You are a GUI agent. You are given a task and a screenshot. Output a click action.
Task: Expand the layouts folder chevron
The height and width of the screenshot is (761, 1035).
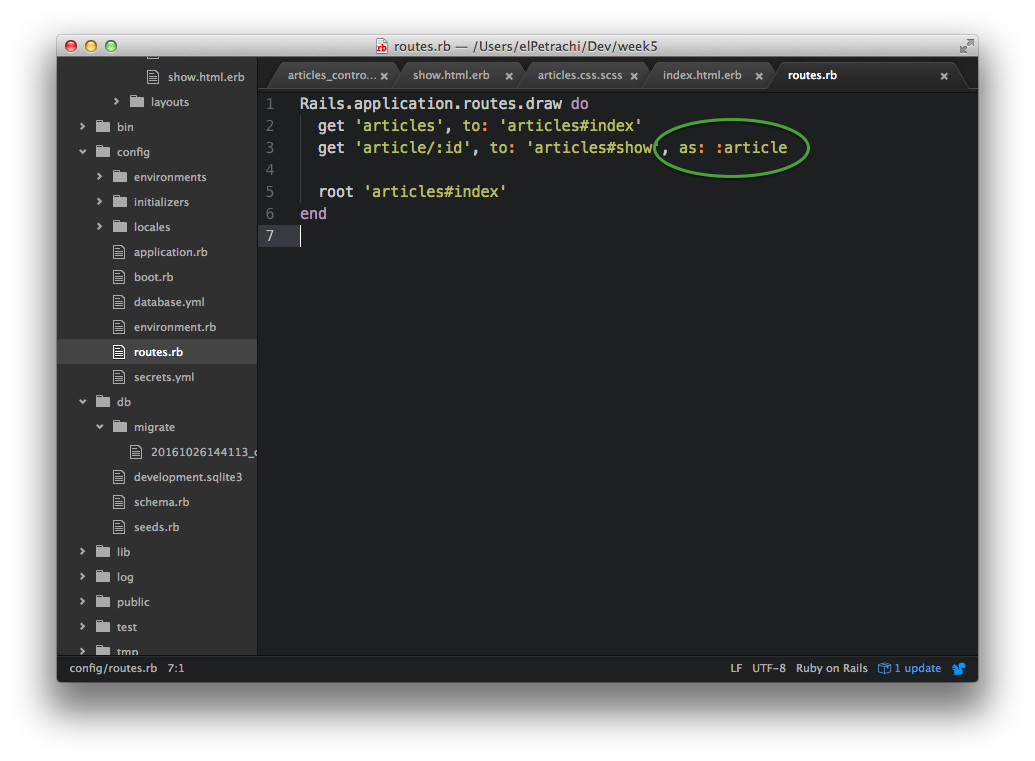(x=116, y=101)
